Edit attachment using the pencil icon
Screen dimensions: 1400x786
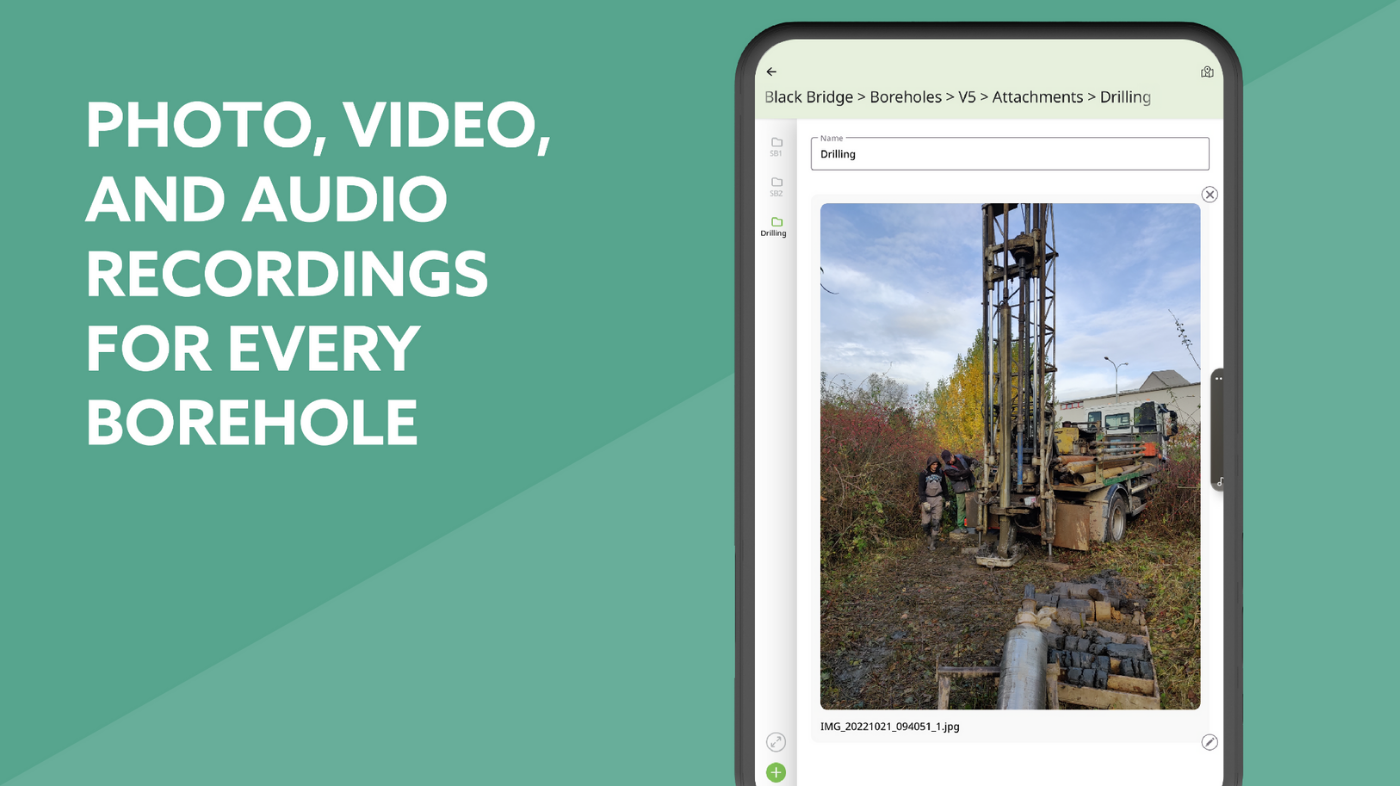click(x=1209, y=742)
